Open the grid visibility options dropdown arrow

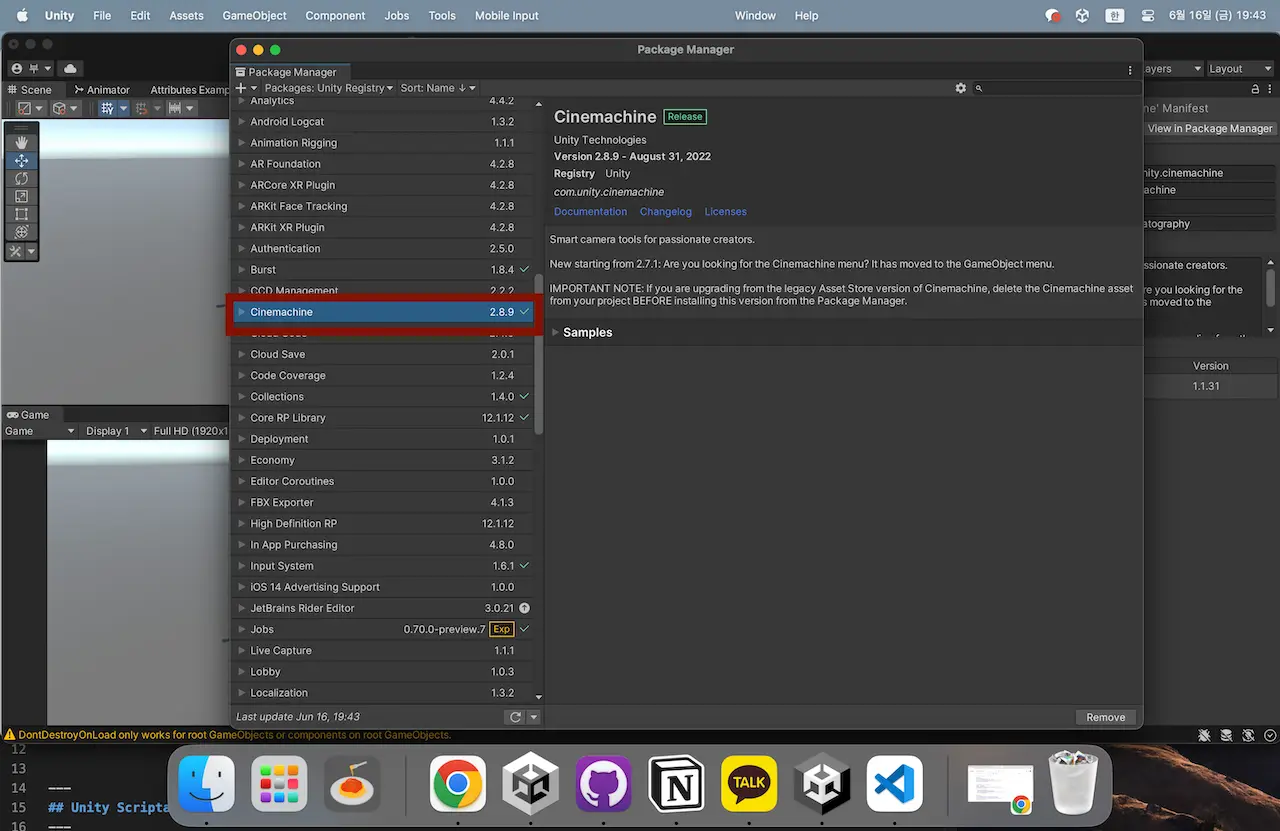coord(124,108)
